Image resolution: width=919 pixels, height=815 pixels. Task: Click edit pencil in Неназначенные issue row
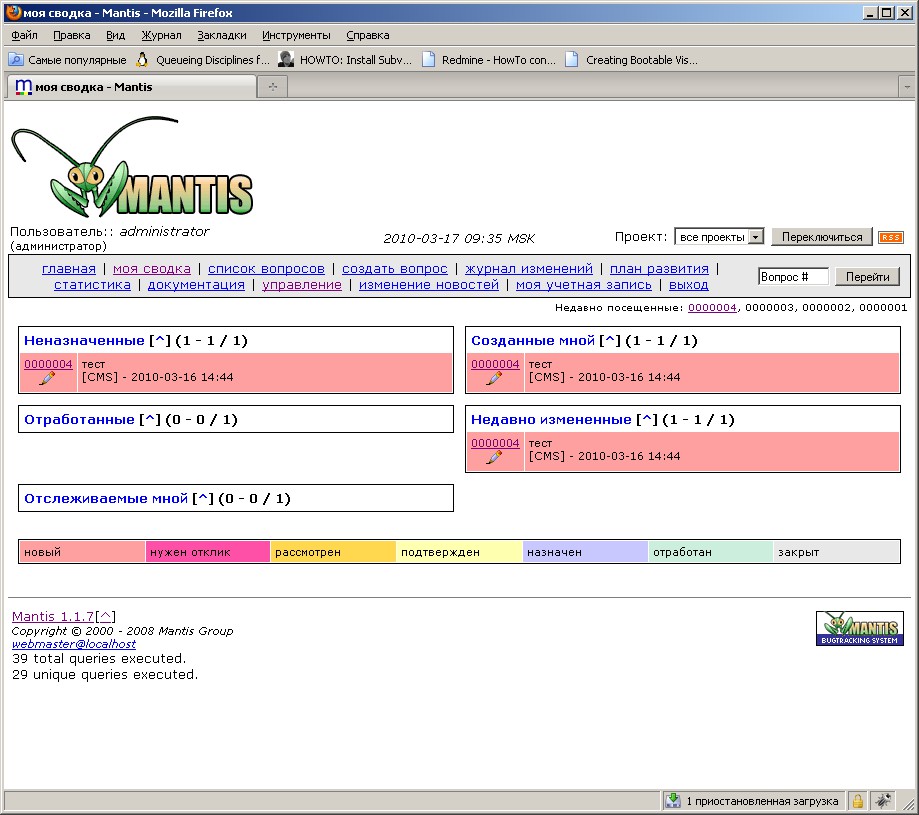coord(47,378)
